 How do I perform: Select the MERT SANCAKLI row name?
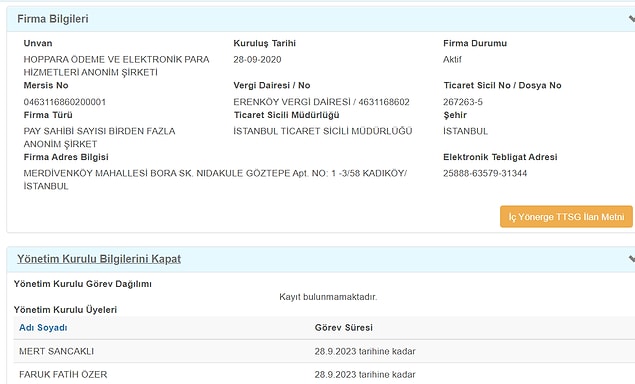56,351
